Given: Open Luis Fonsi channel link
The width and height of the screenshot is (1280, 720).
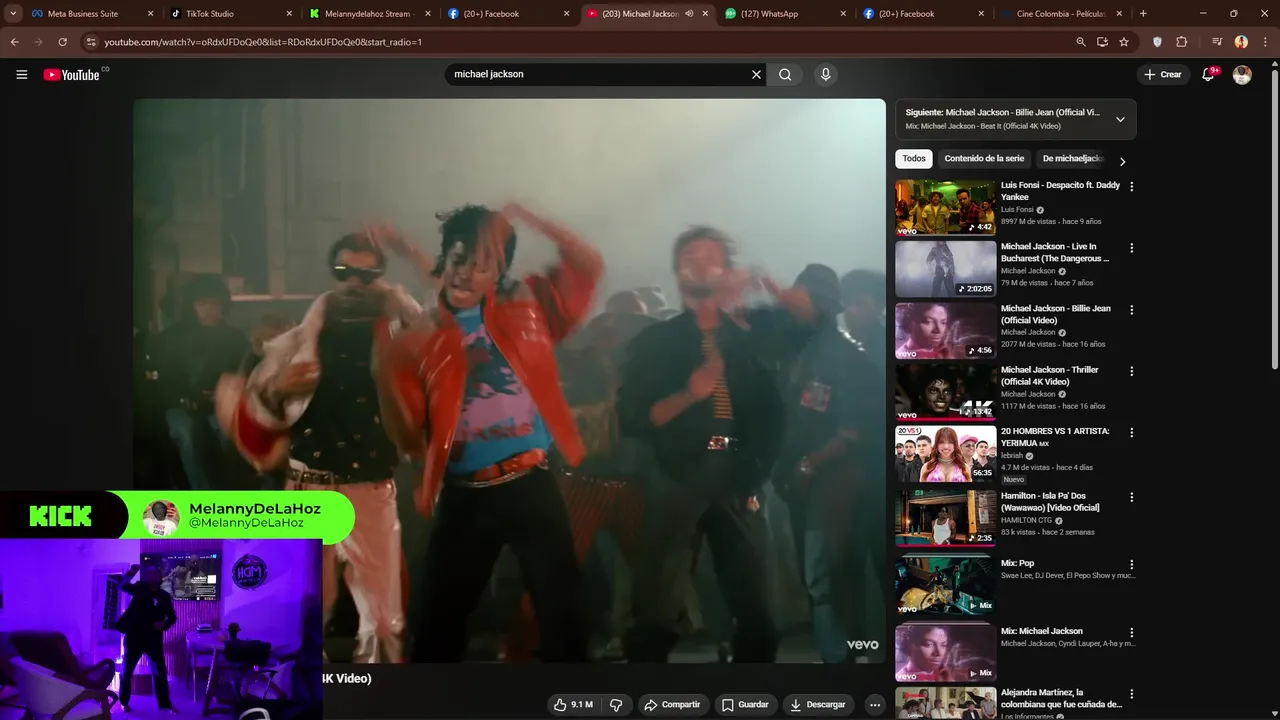Looking at the screenshot, I should click(1017, 210).
